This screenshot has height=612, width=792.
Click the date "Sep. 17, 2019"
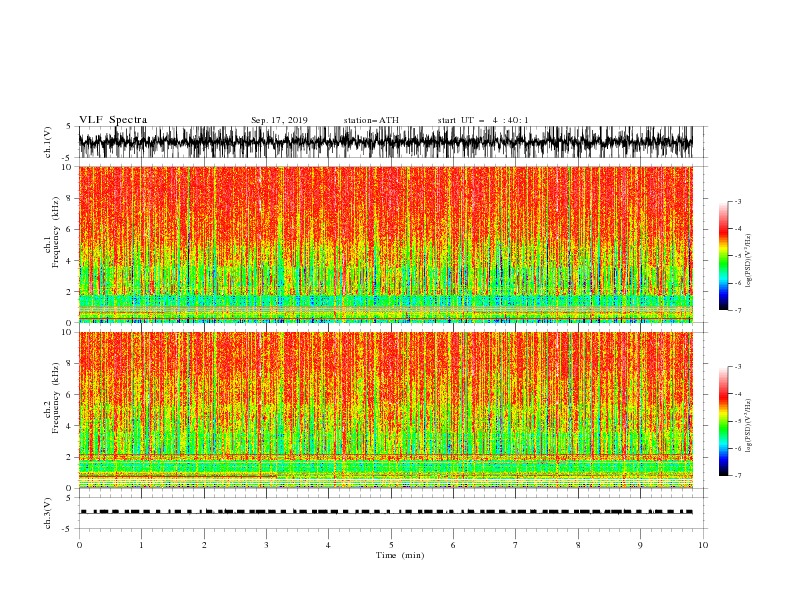279,120
